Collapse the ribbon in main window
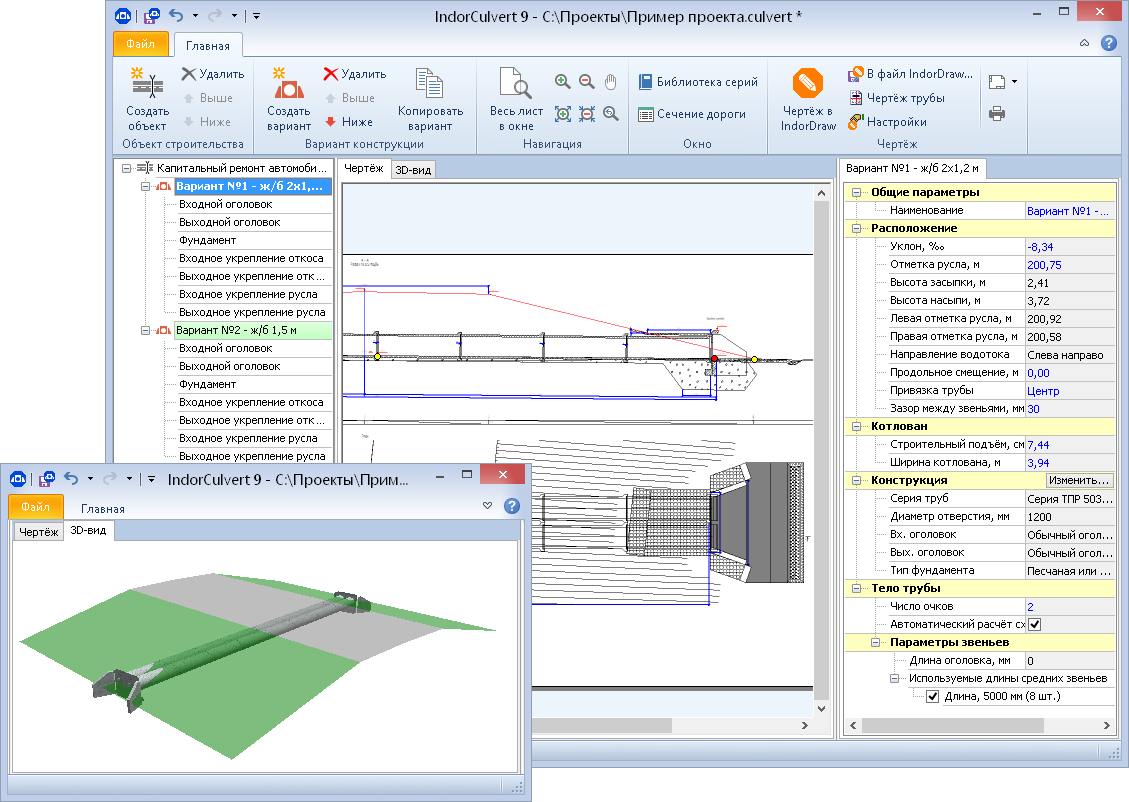This screenshot has height=802, width=1129. (x=1084, y=43)
